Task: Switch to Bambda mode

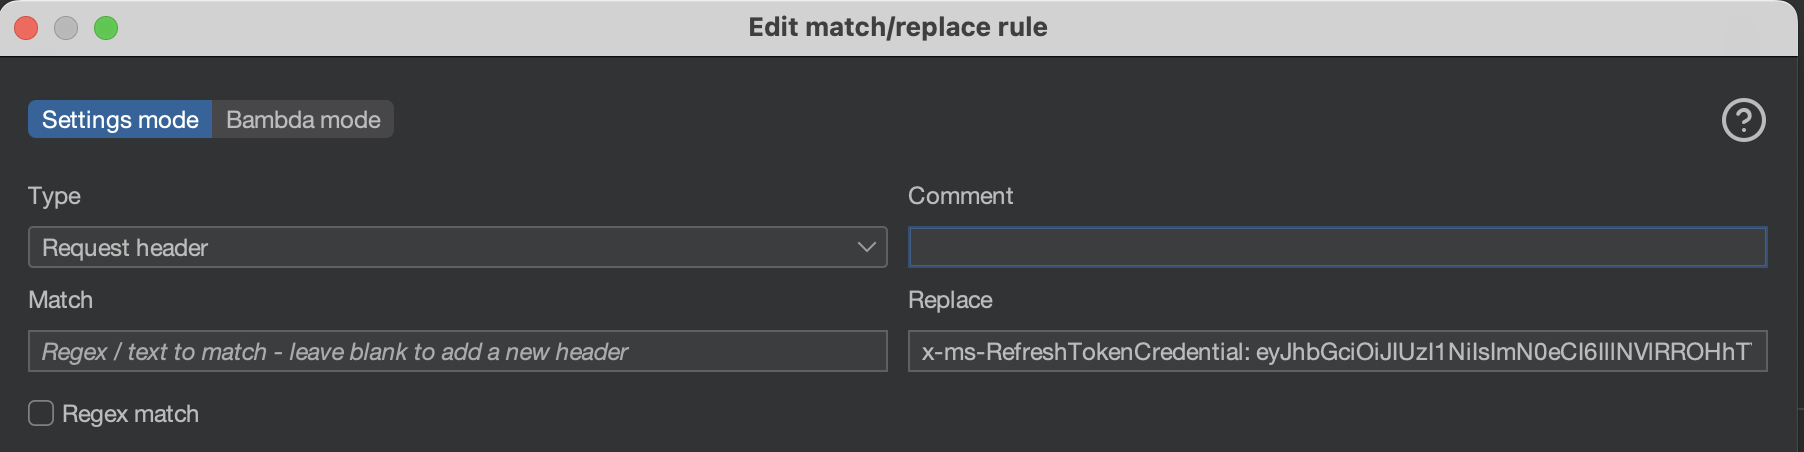Action: [303, 120]
